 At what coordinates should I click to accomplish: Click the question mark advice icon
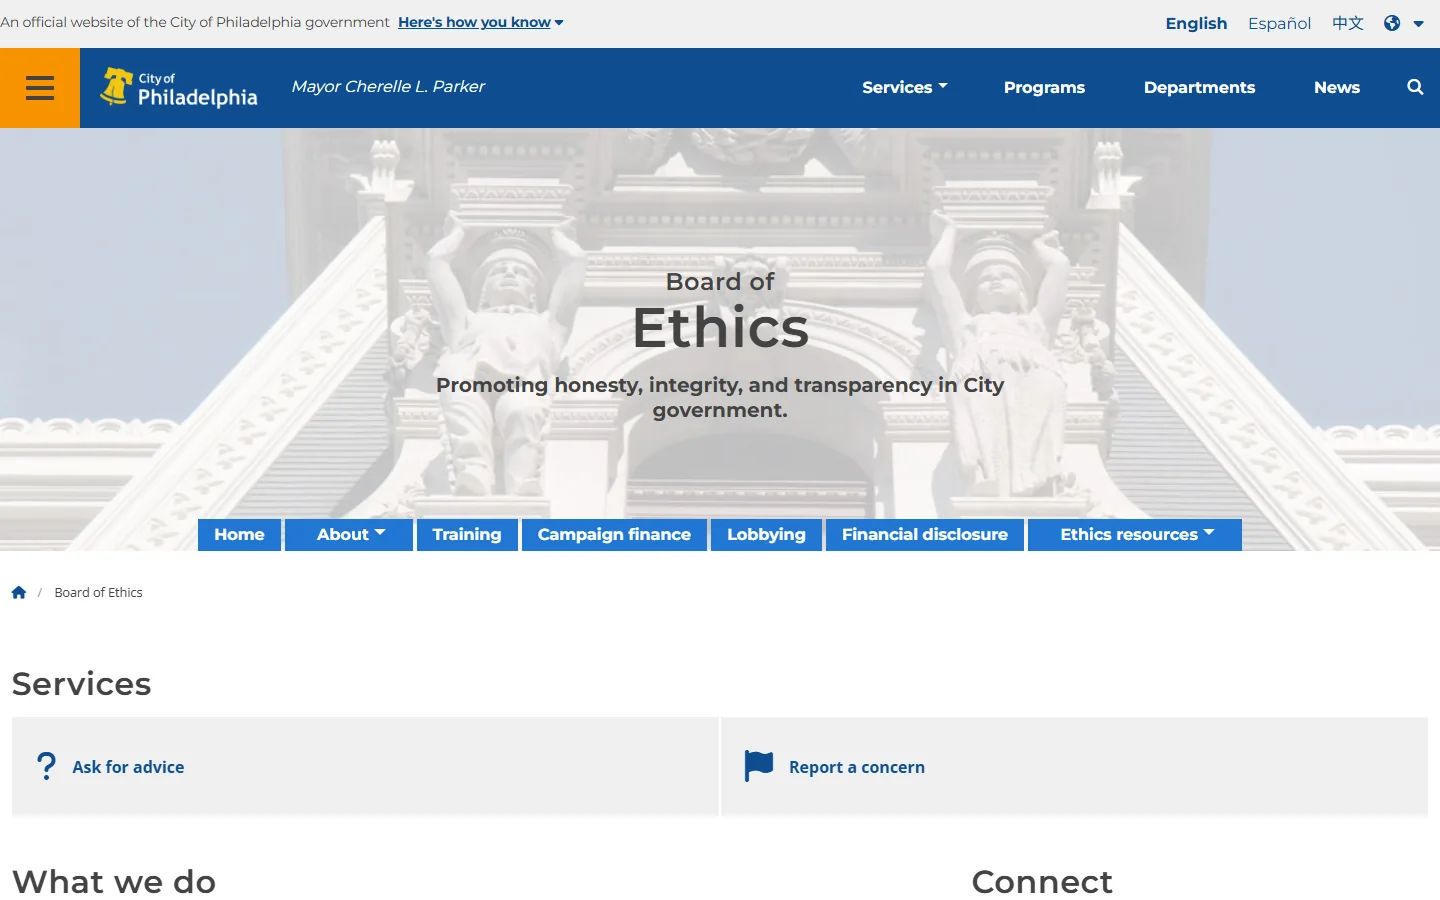[x=46, y=766]
